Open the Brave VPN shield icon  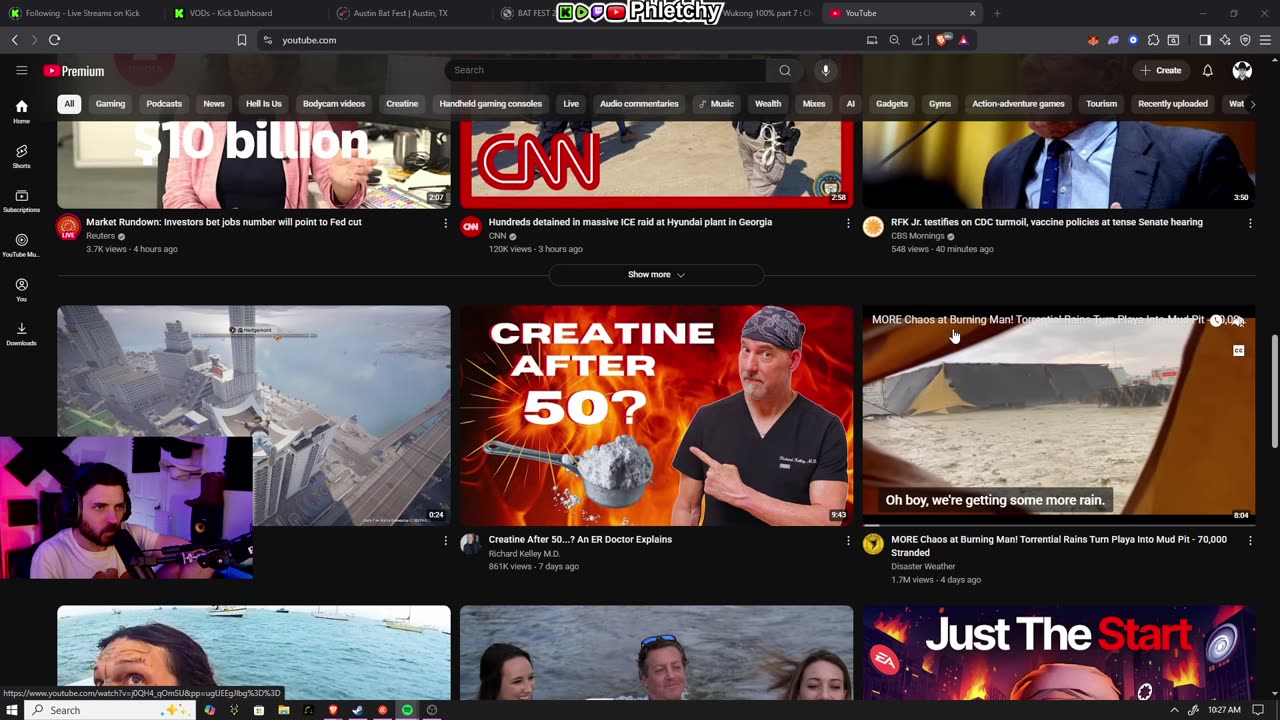(1245, 40)
